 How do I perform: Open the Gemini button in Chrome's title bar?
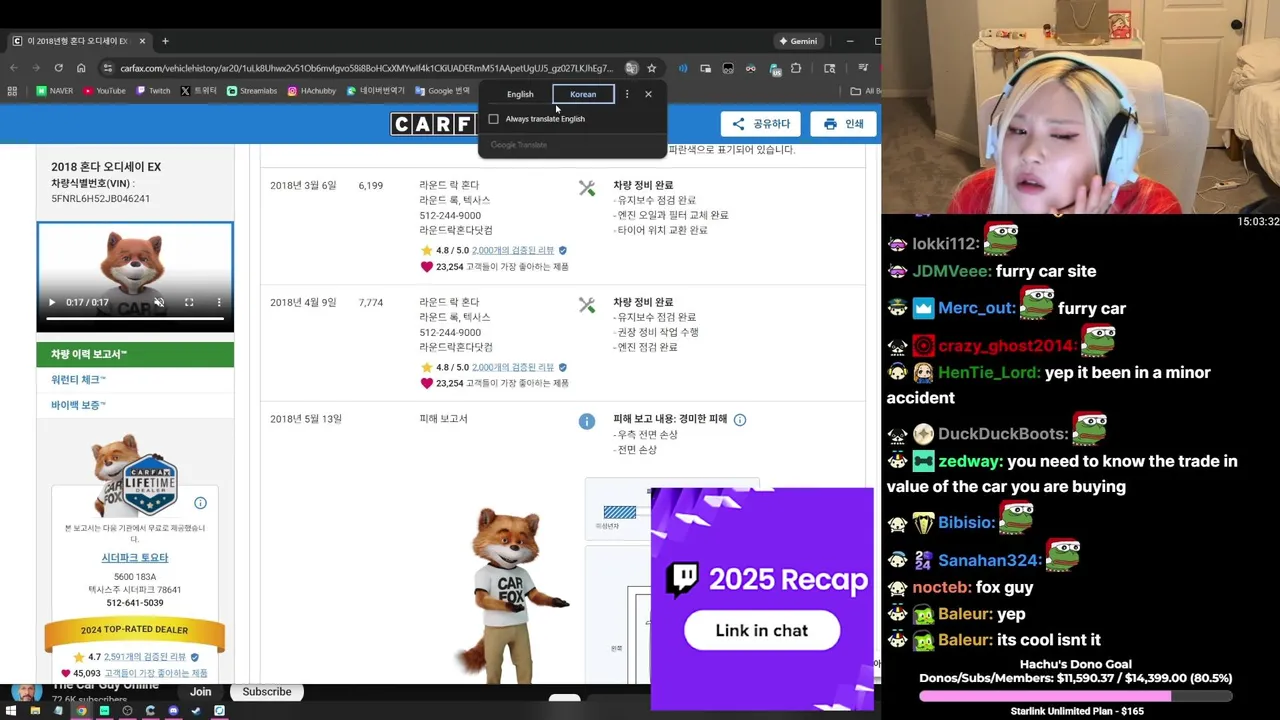[798, 41]
